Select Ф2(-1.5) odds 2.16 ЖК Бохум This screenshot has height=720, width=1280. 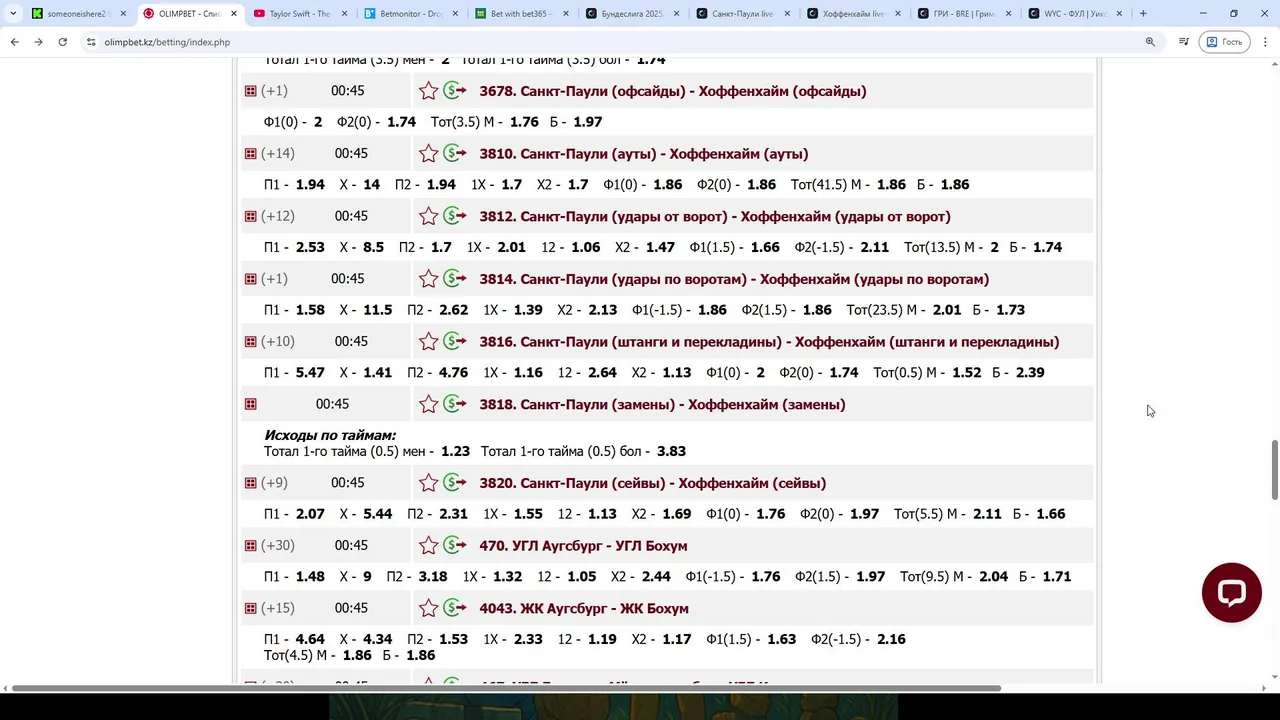pos(891,639)
